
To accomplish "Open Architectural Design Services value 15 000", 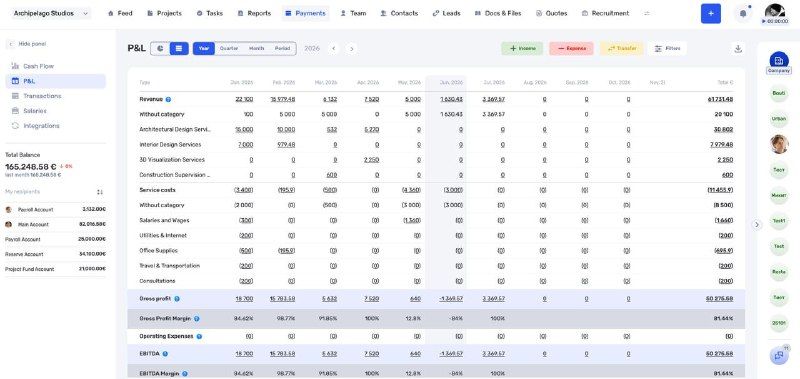I will (x=244, y=130).
